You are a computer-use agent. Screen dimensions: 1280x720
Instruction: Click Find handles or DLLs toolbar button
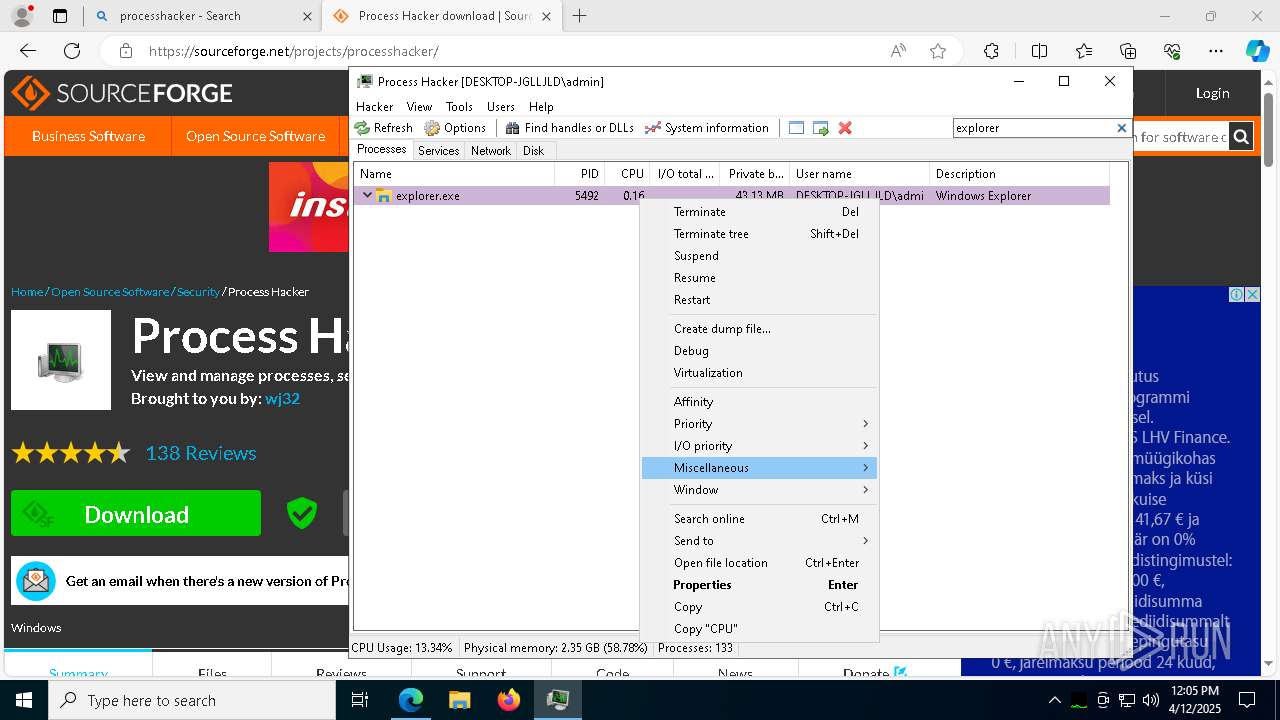pos(569,128)
